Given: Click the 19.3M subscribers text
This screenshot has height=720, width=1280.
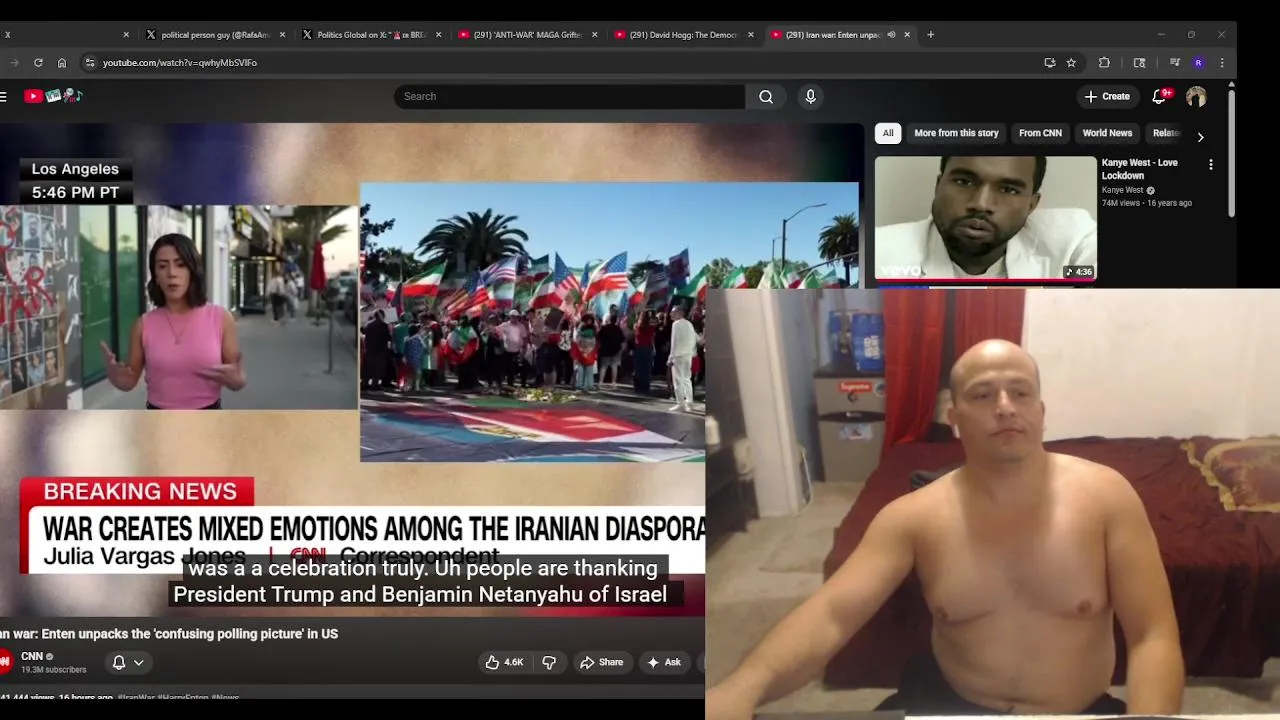Looking at the screenshot, I should (53, 669).
